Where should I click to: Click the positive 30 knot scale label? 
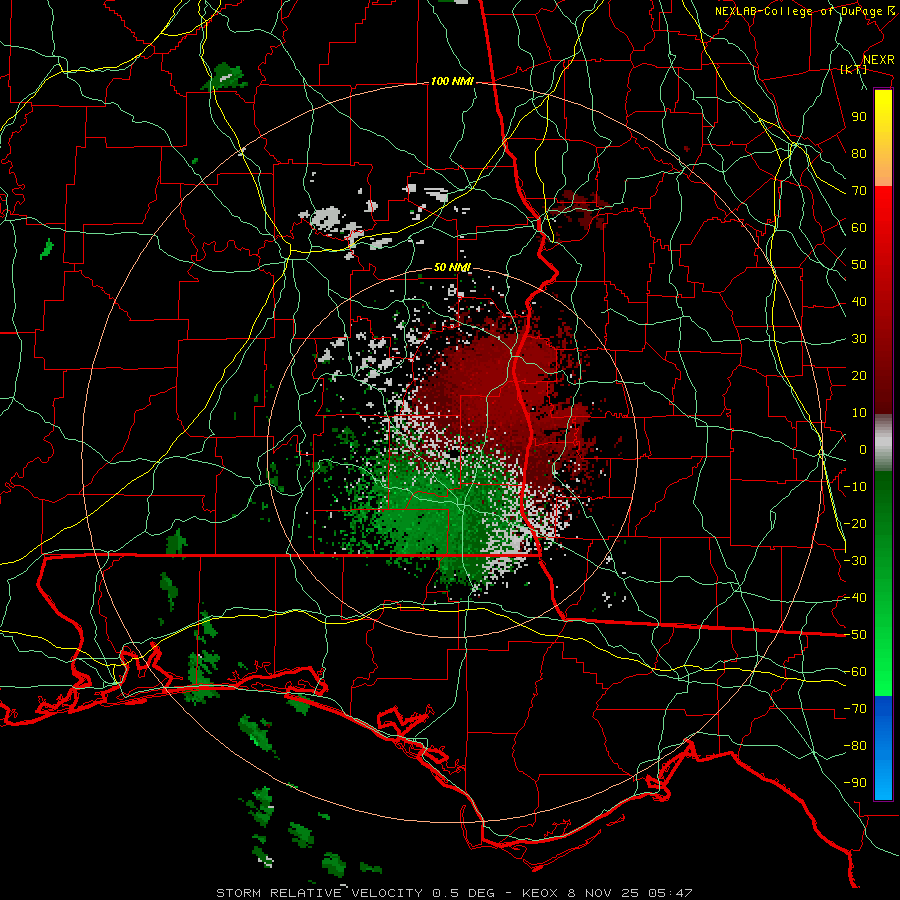tap(859, 339)
